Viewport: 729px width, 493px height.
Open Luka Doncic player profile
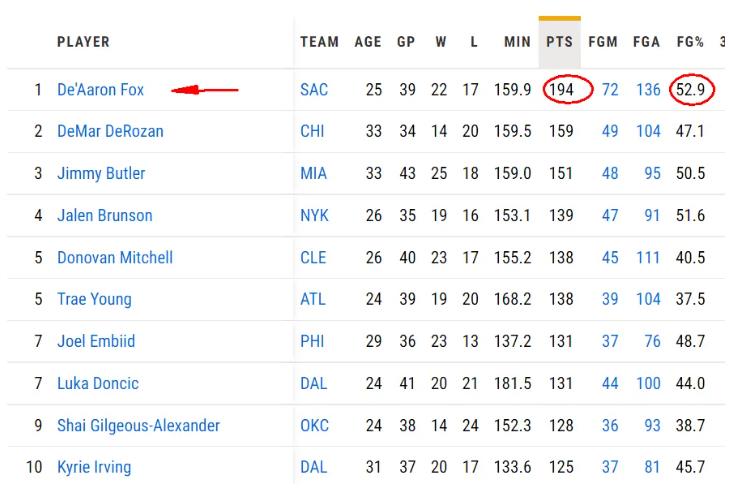click(x=98, y=384)
